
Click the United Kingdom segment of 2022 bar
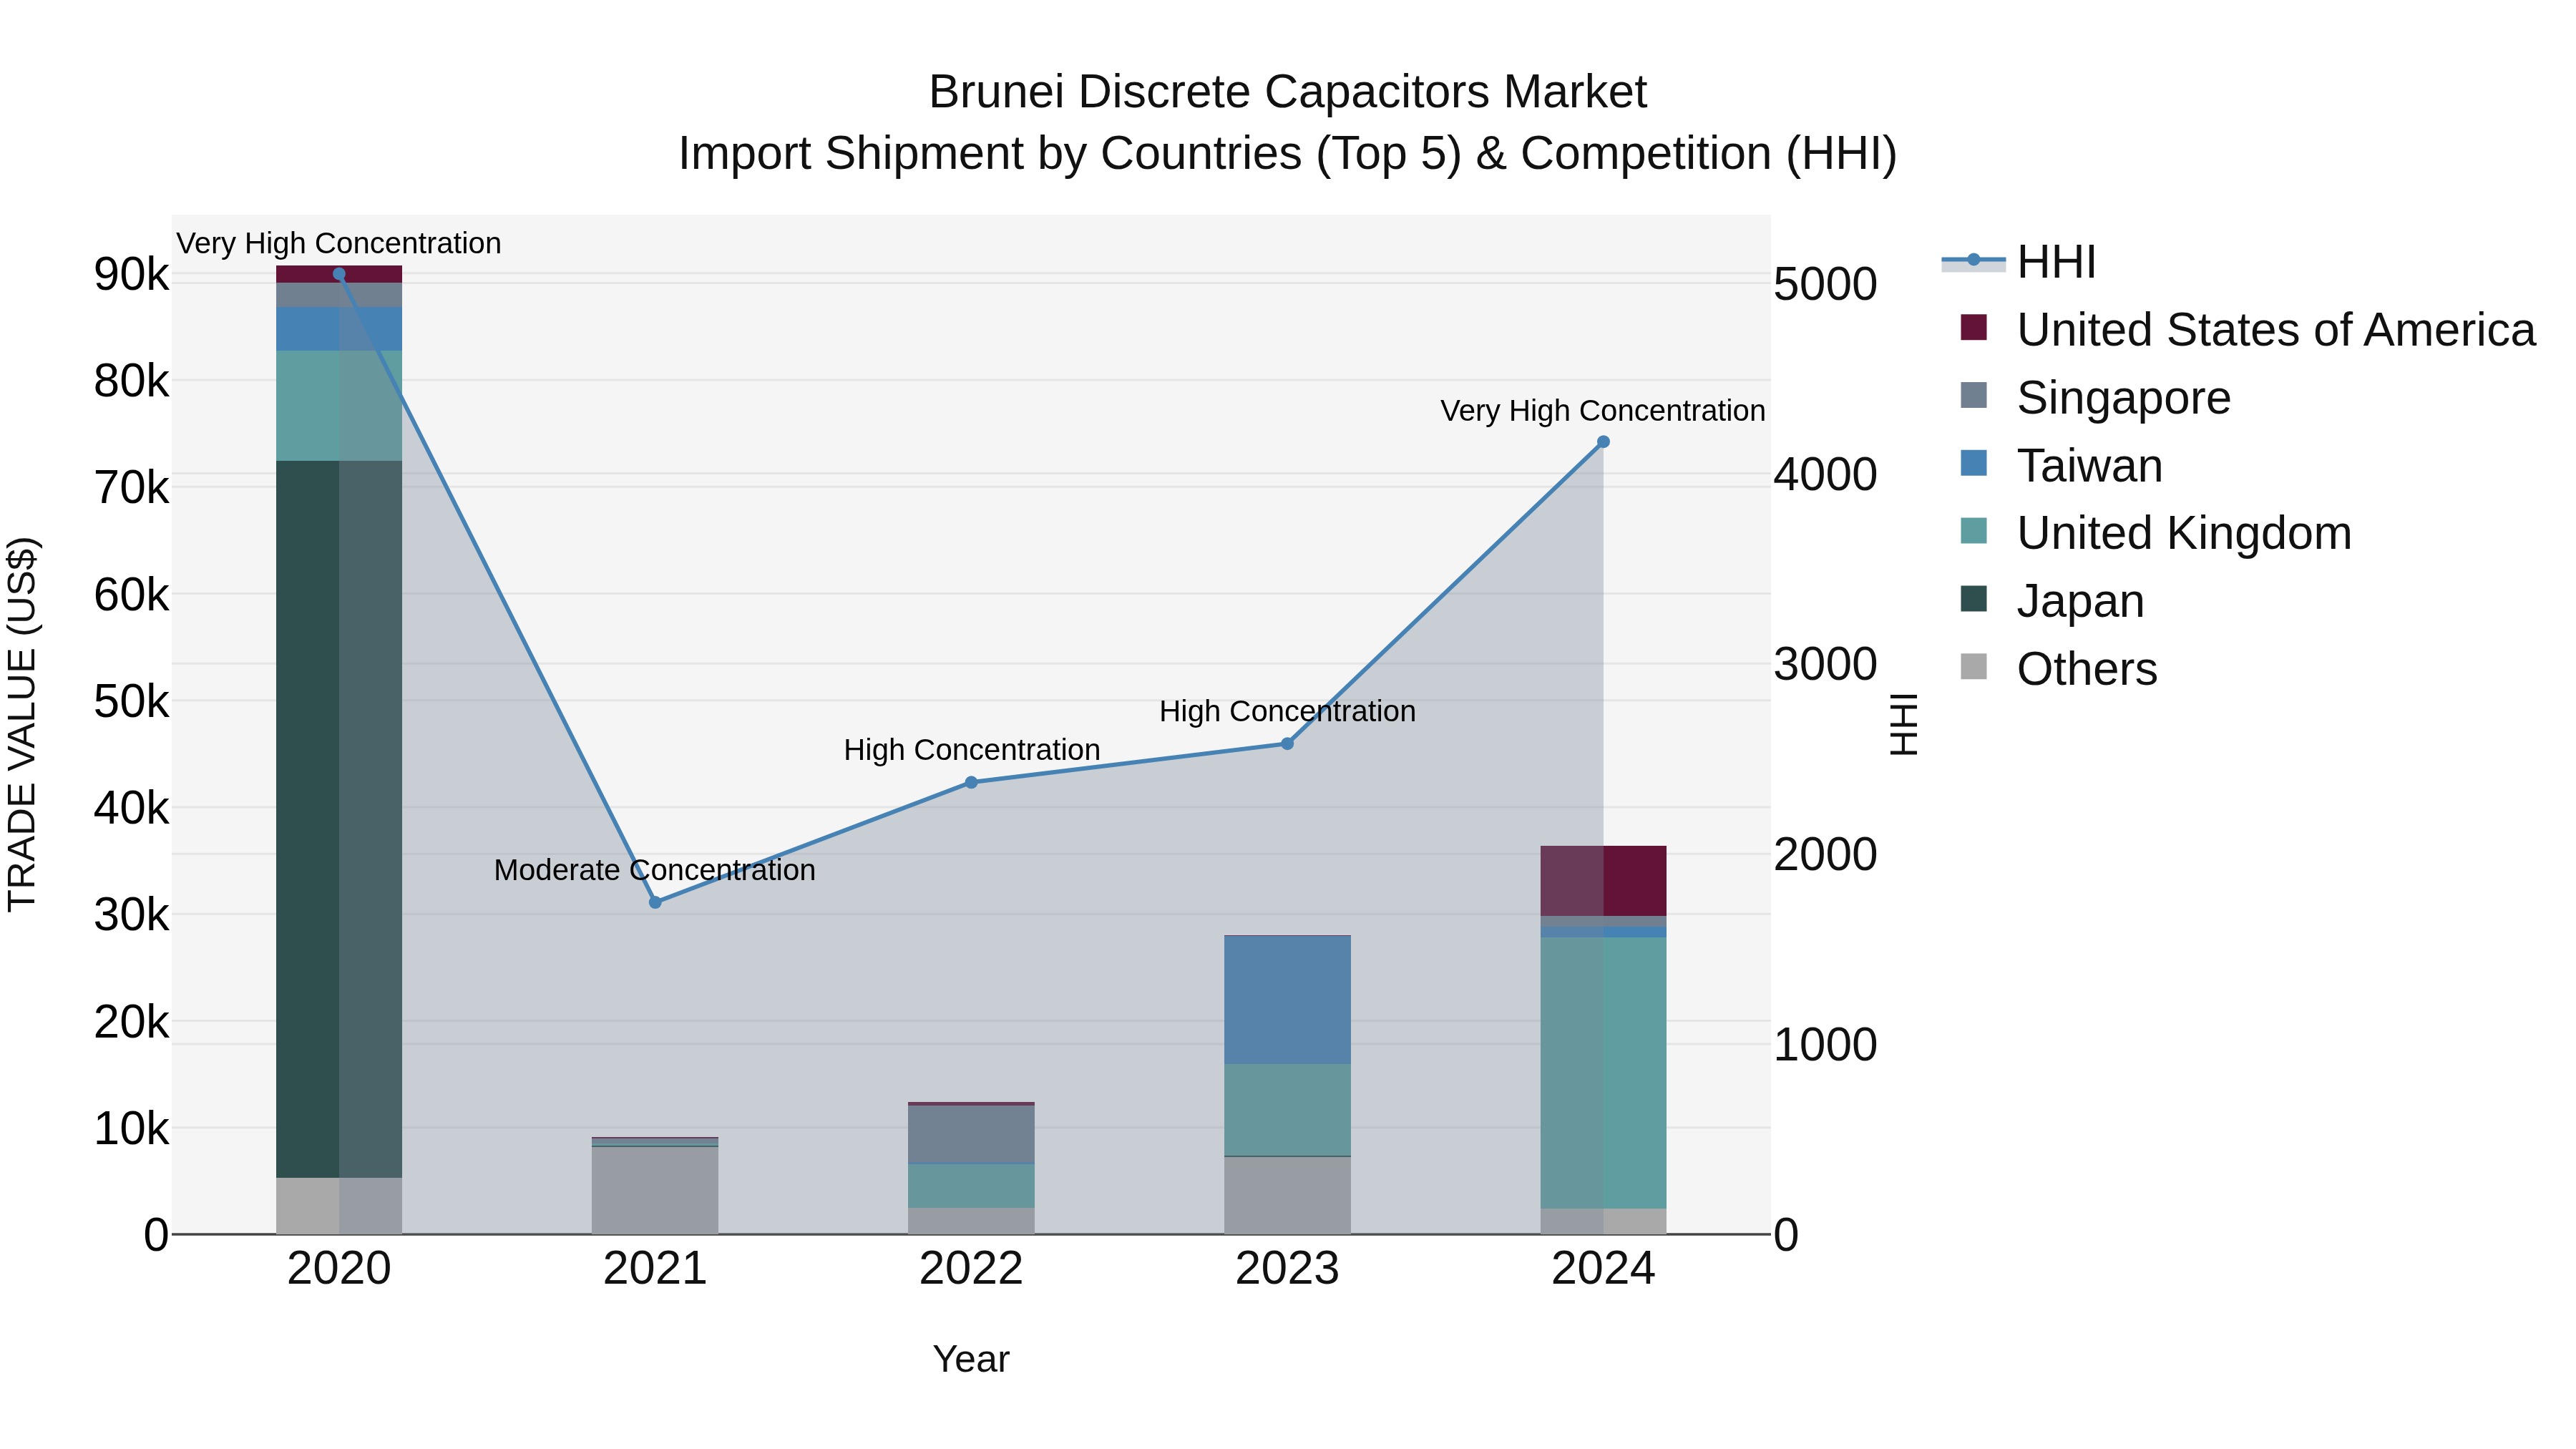(x=971, y=1186)
